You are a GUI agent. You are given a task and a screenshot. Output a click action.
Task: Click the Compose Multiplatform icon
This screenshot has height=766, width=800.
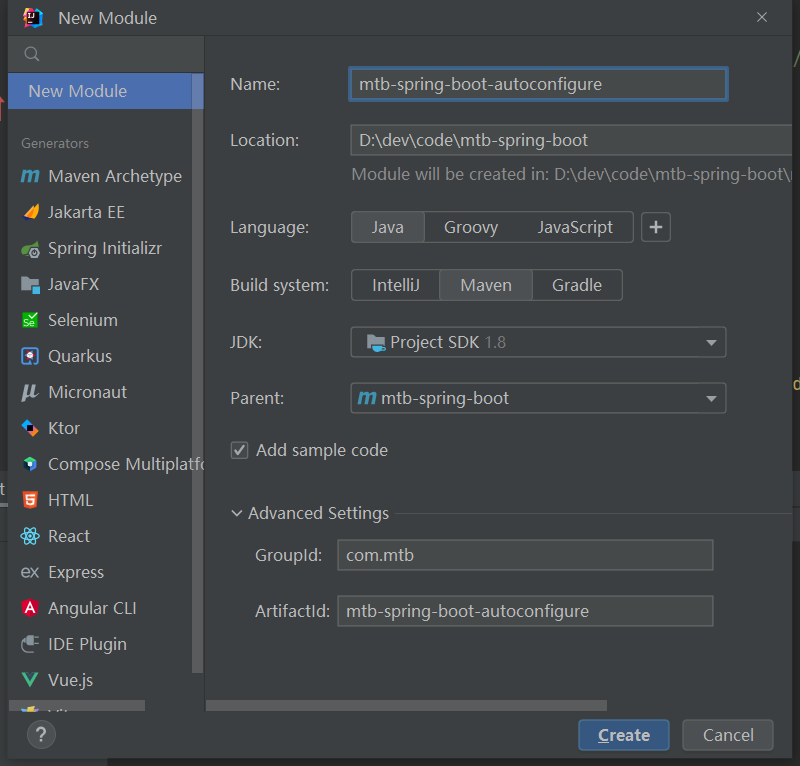pyautogui.click(x=30, y=464)
